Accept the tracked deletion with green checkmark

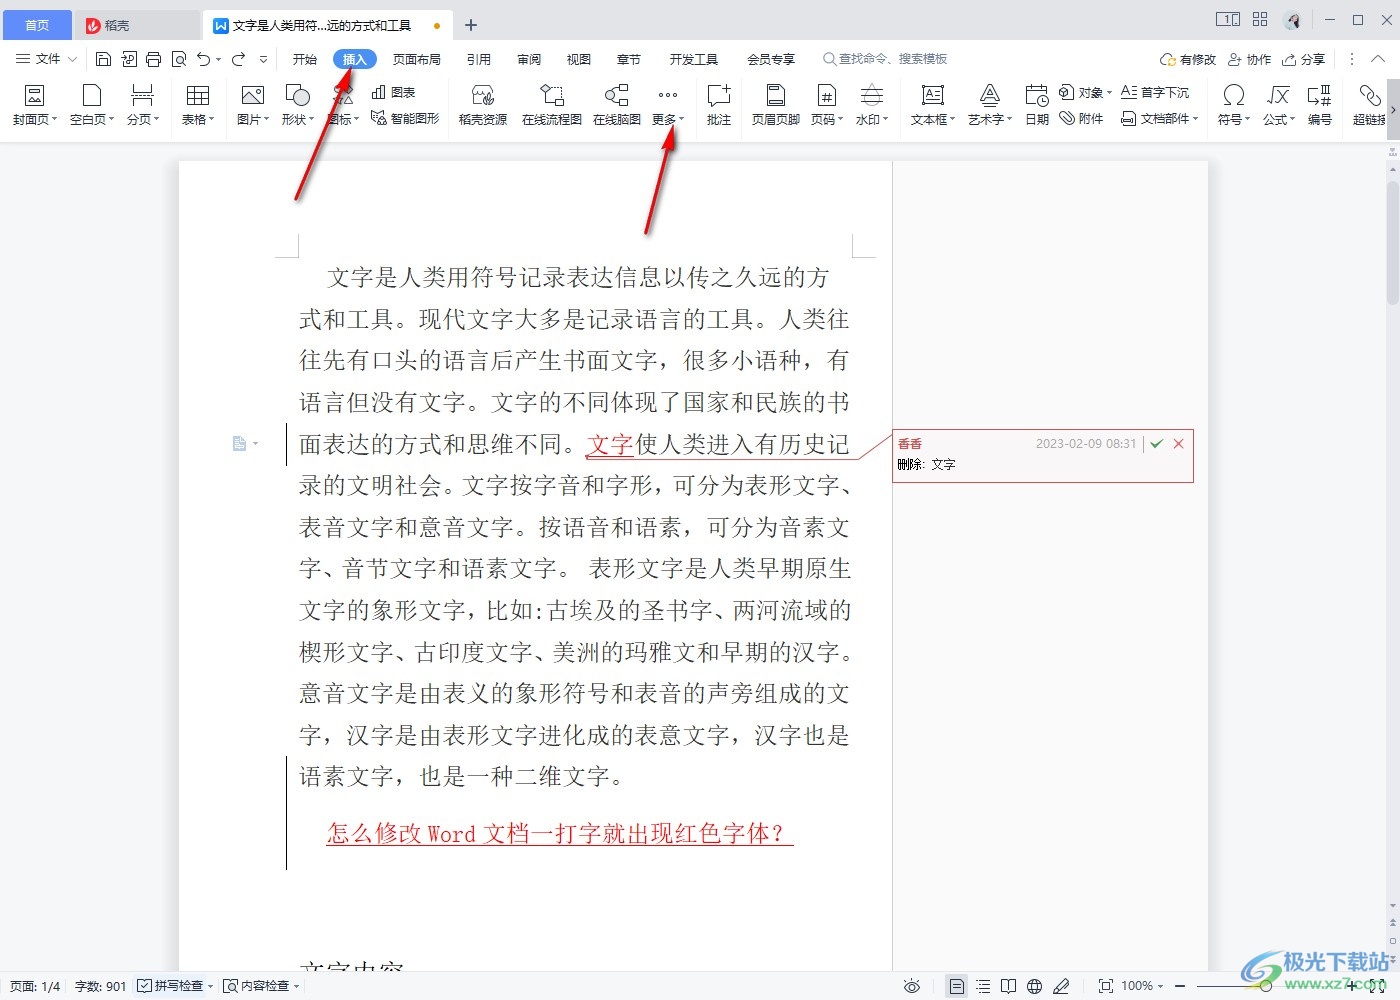tap(1156, 444)
